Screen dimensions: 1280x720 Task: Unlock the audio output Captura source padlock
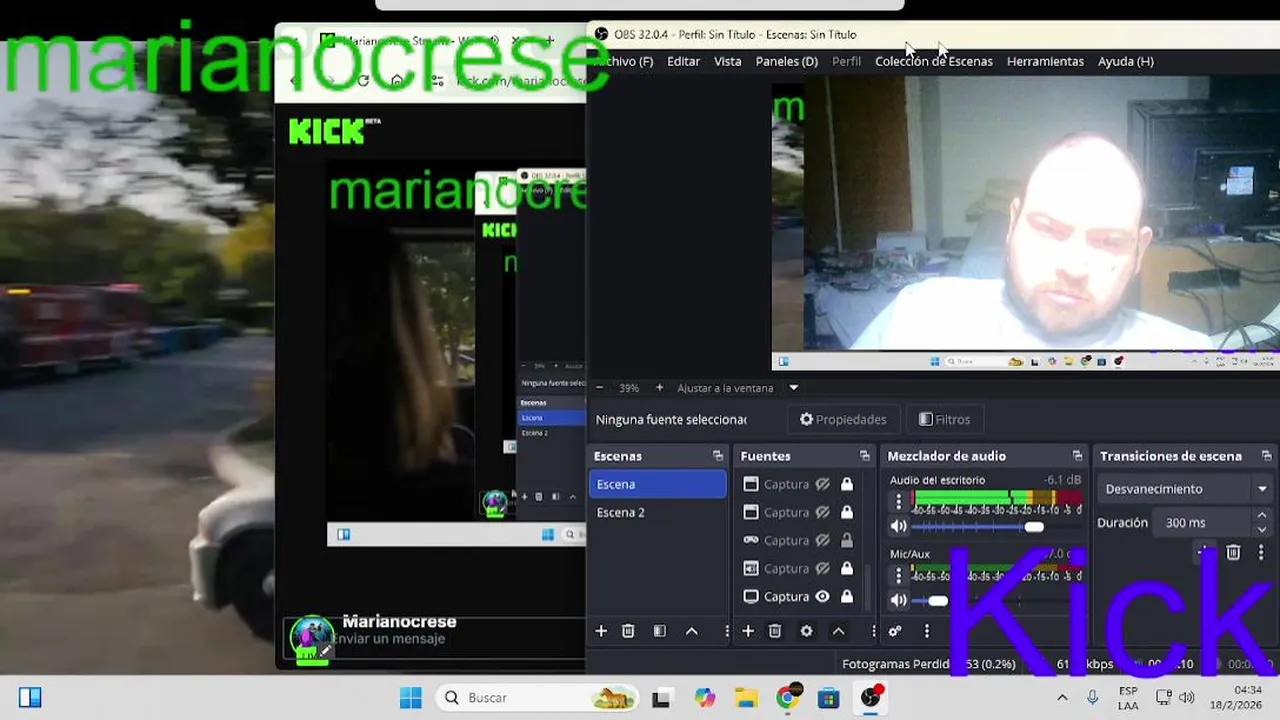847,569
